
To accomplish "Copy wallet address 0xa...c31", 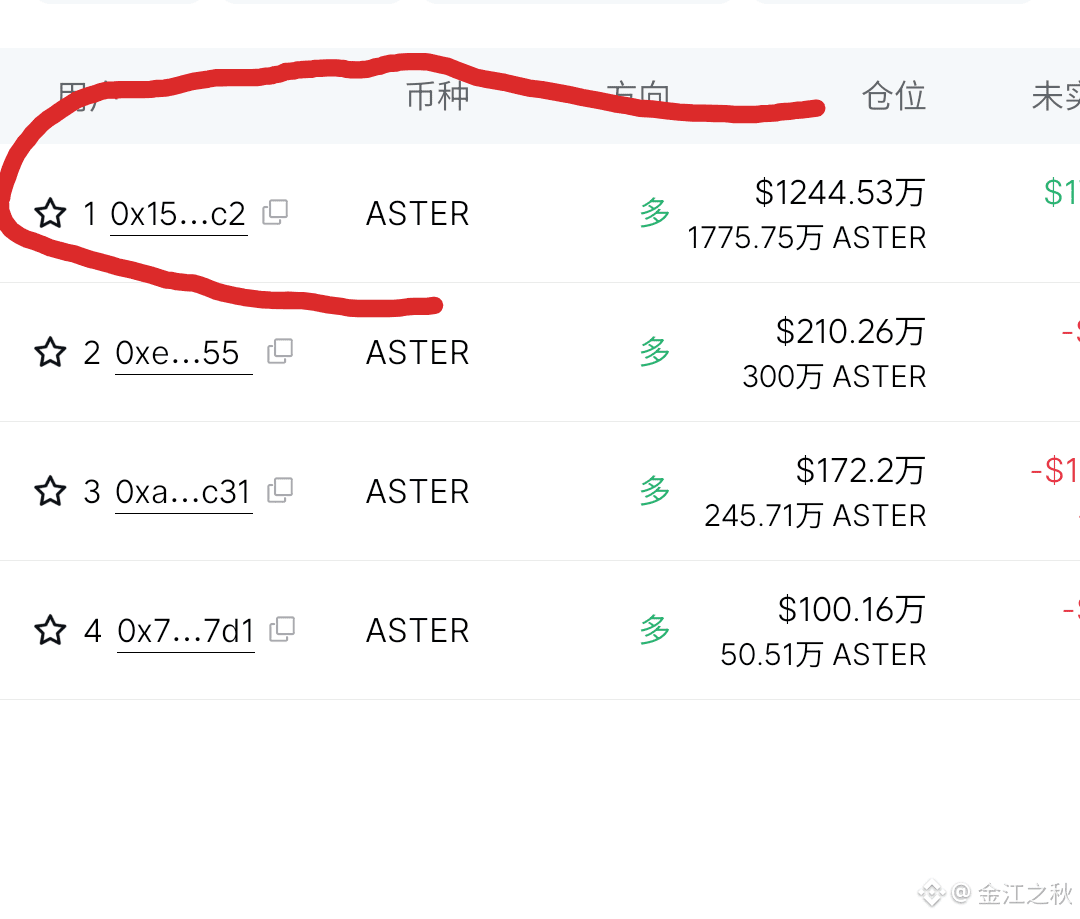I will coord(280,491).
